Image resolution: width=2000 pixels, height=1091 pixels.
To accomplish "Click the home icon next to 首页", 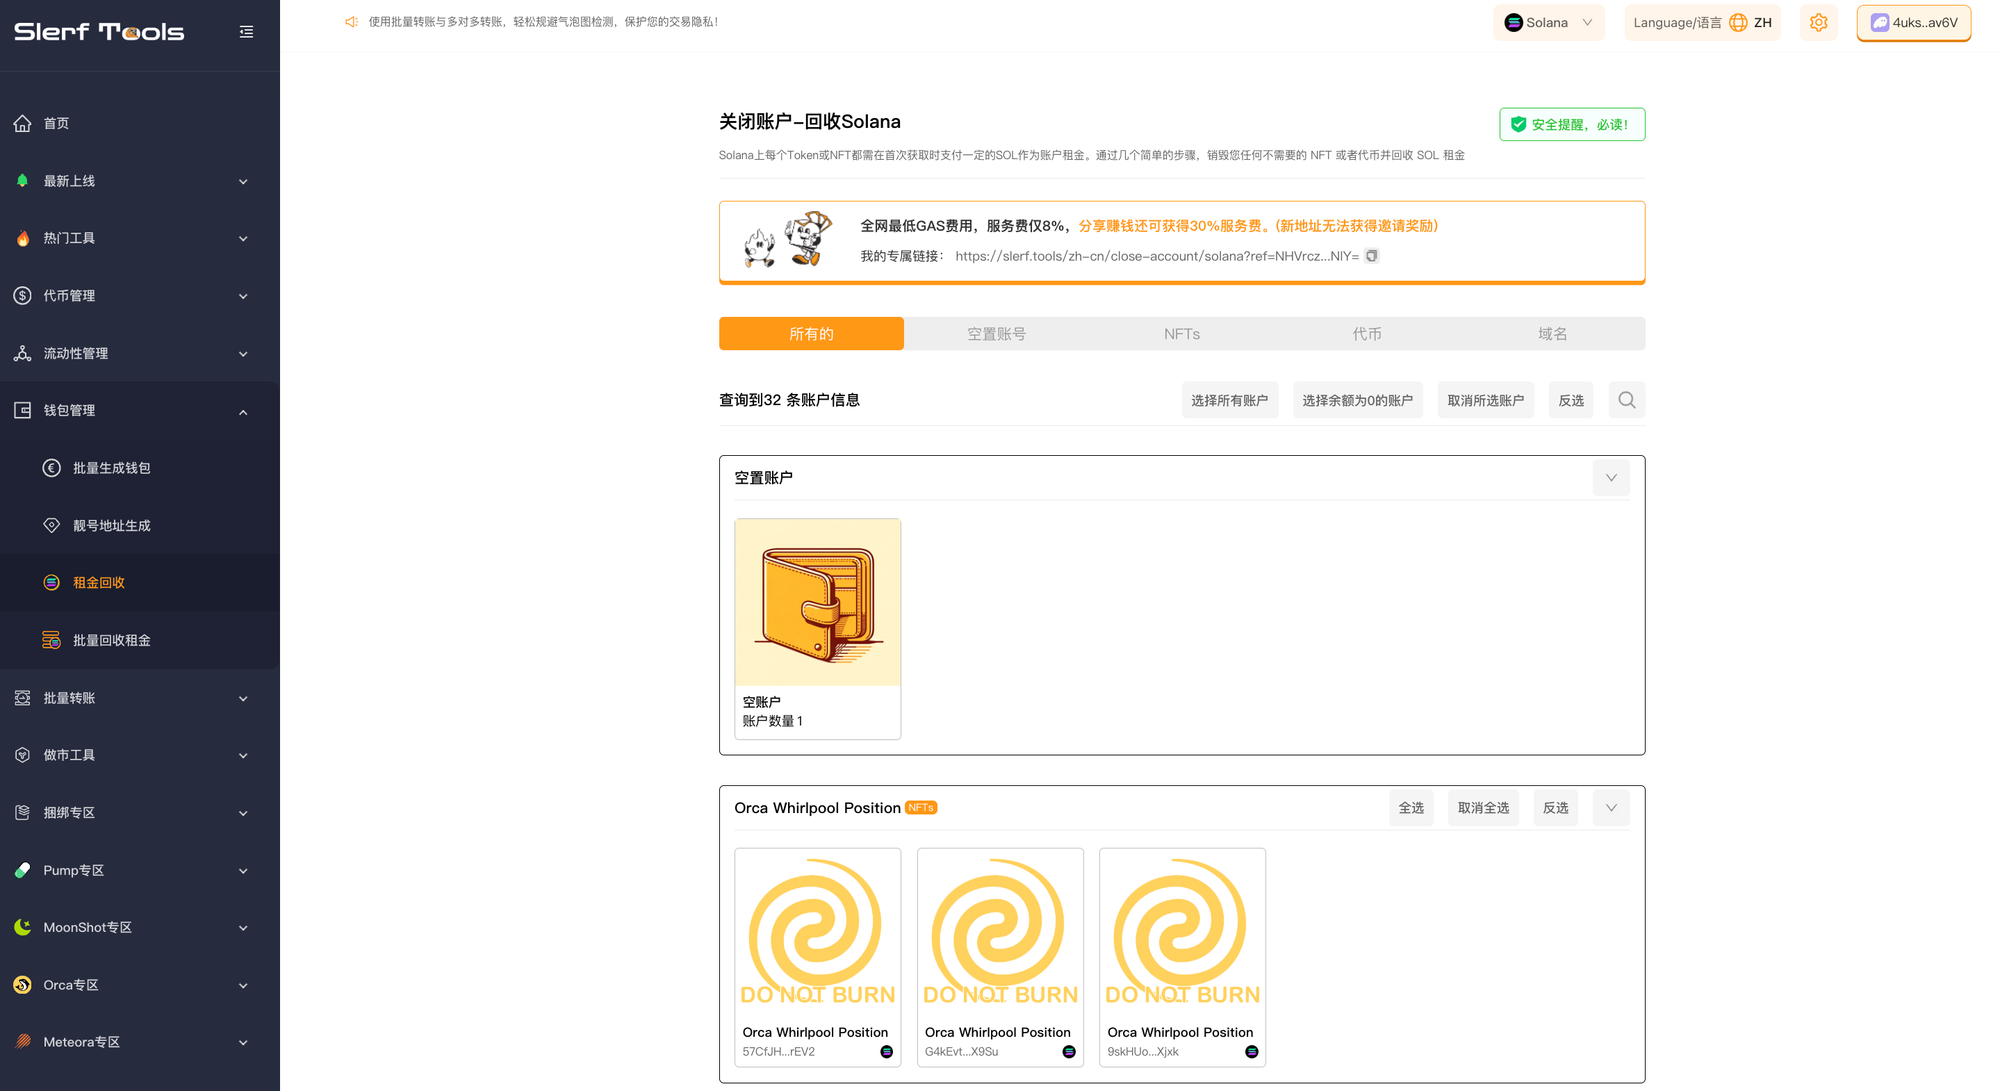I will (x=23, y=123).
